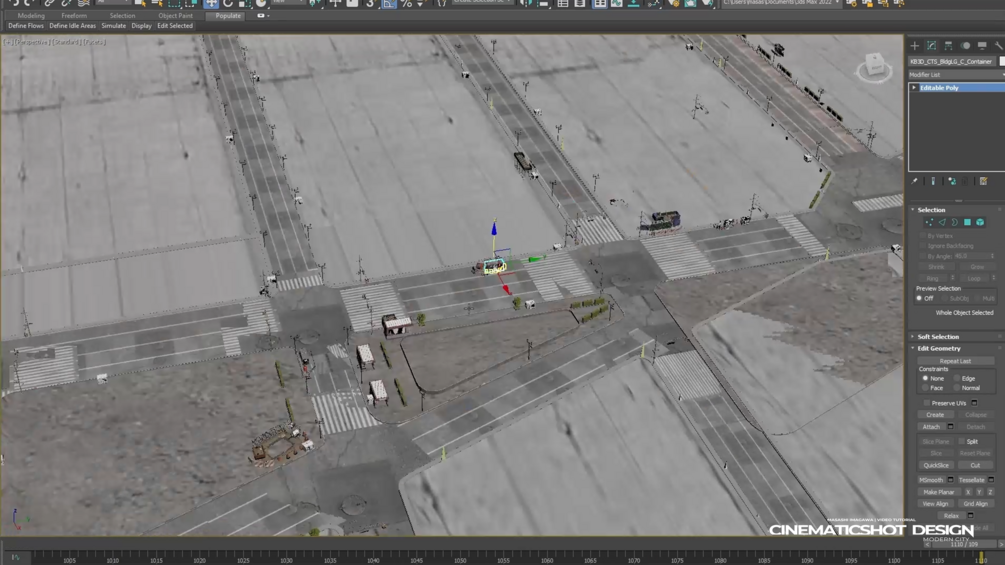Image resolution: width=1005 pixels, height=565 pixels.
Task: Open the Define Flows ribbon panel
Action: [26, 26]
